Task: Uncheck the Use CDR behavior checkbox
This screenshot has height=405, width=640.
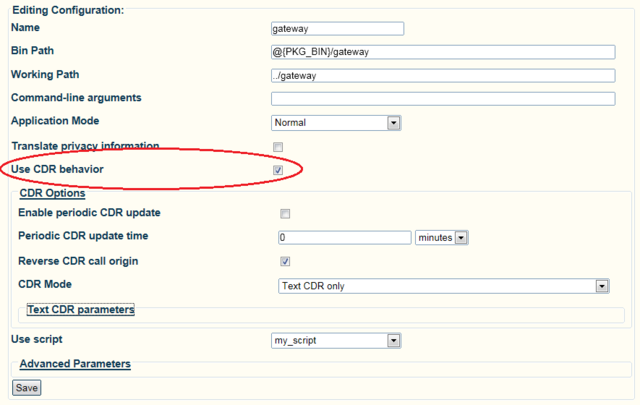Action: pyautogui.click(x=278, y=171)
